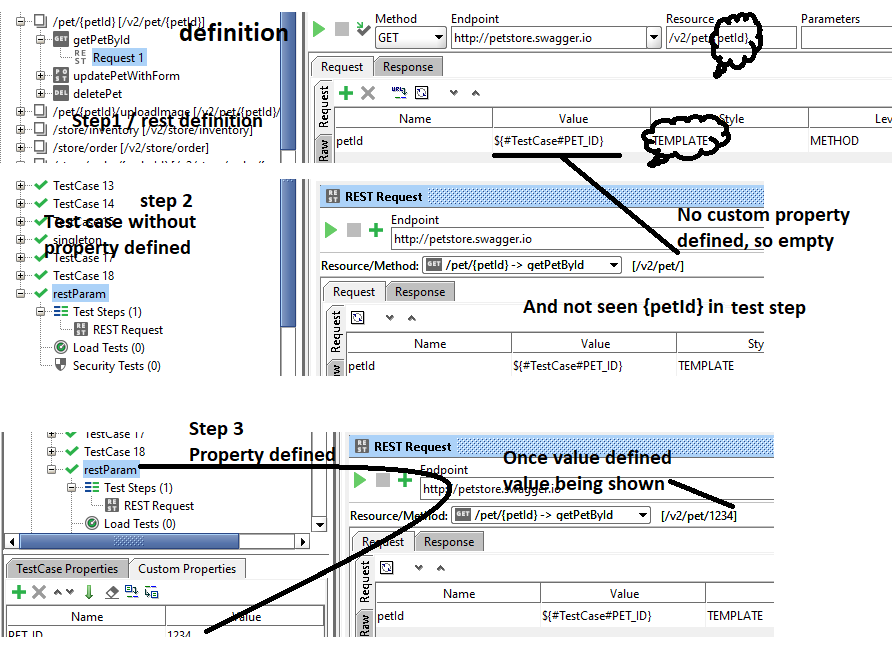Click the eraser clear properties icon
Image resolution: width=893 pixels, height=655 pixels.
point(112,592)
